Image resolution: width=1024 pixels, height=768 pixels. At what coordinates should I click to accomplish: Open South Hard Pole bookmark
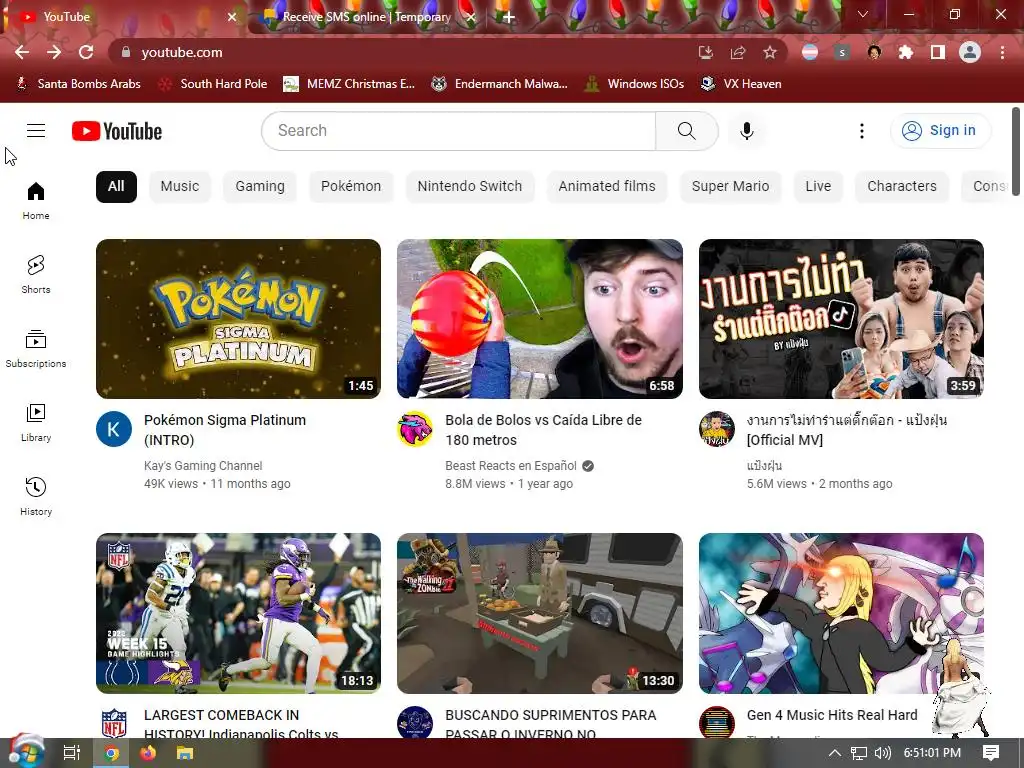pyautogui.click(x=214, y=84)
